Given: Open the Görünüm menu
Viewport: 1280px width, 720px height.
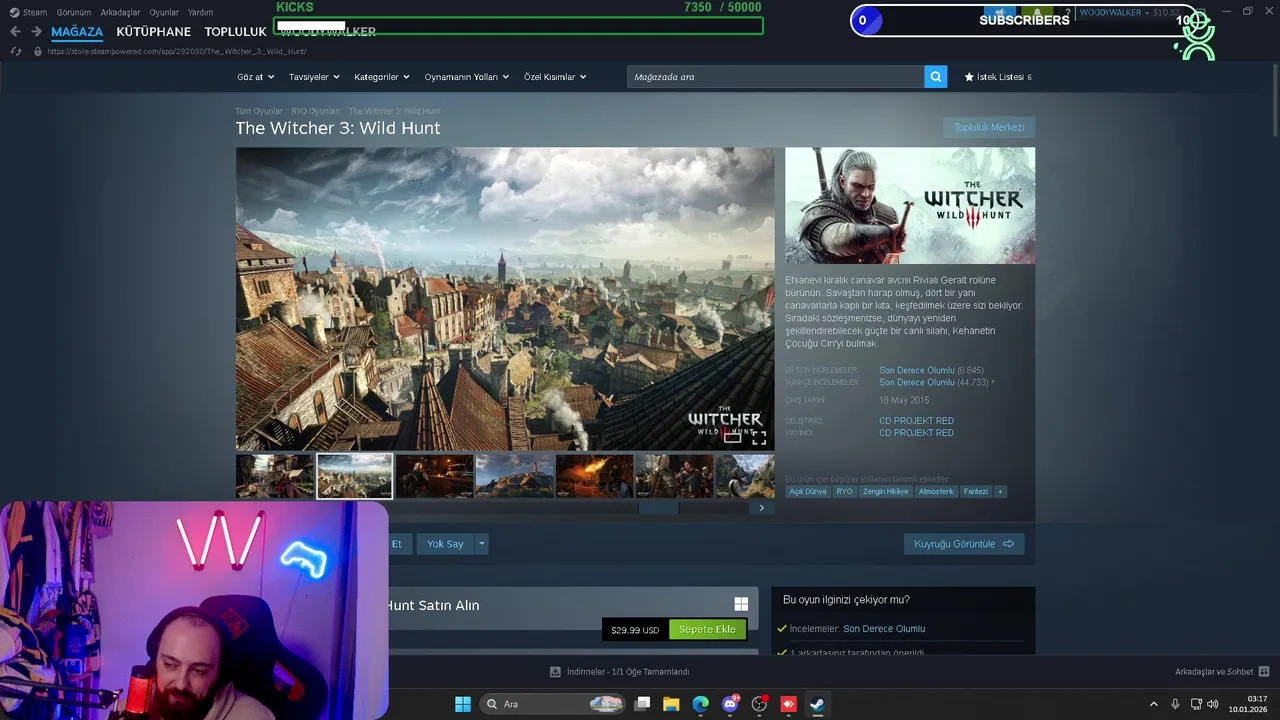Looking at the screenshot, I should coord(74,12).
